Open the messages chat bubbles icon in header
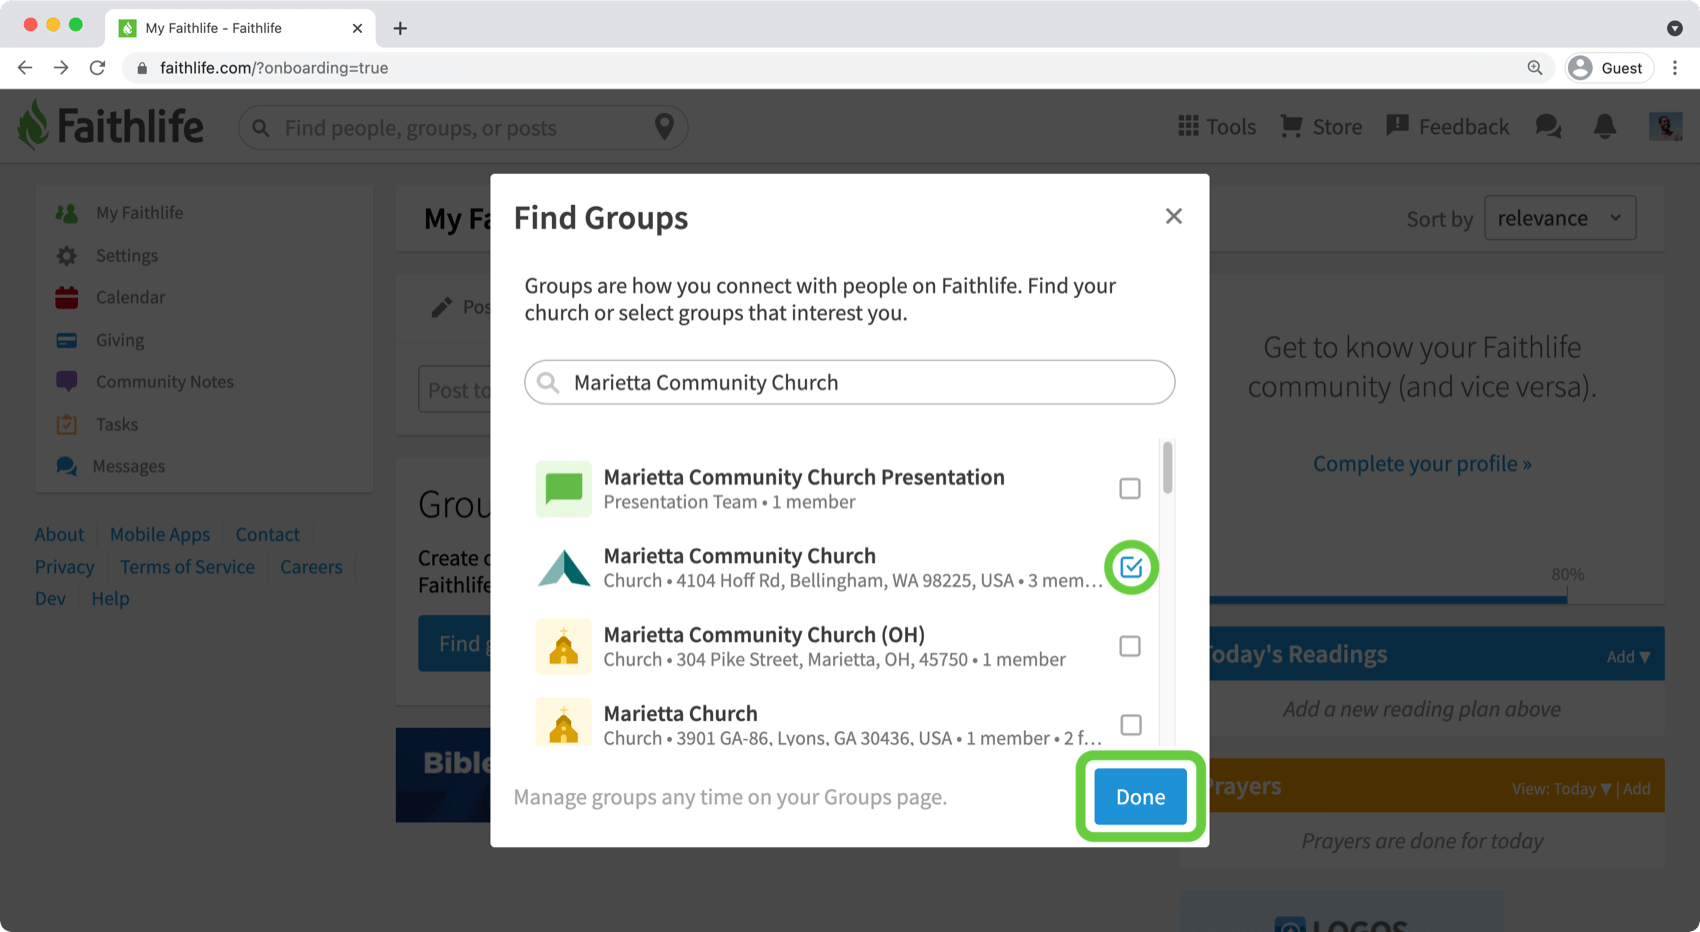 1548,126
